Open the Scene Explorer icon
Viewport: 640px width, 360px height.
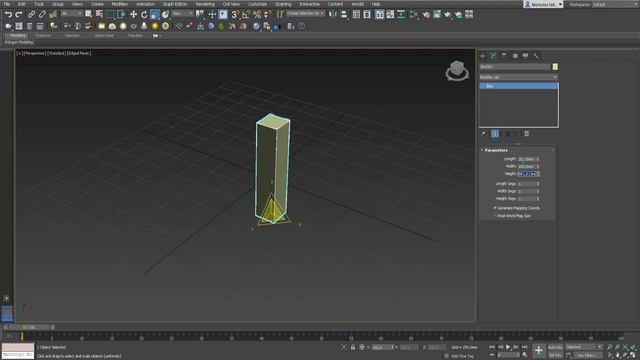[x=356, y=14]
